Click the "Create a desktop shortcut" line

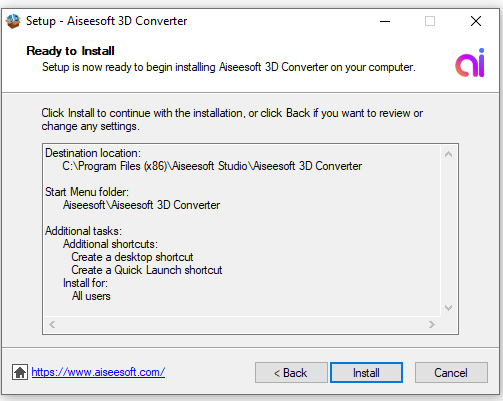point(132,257)
